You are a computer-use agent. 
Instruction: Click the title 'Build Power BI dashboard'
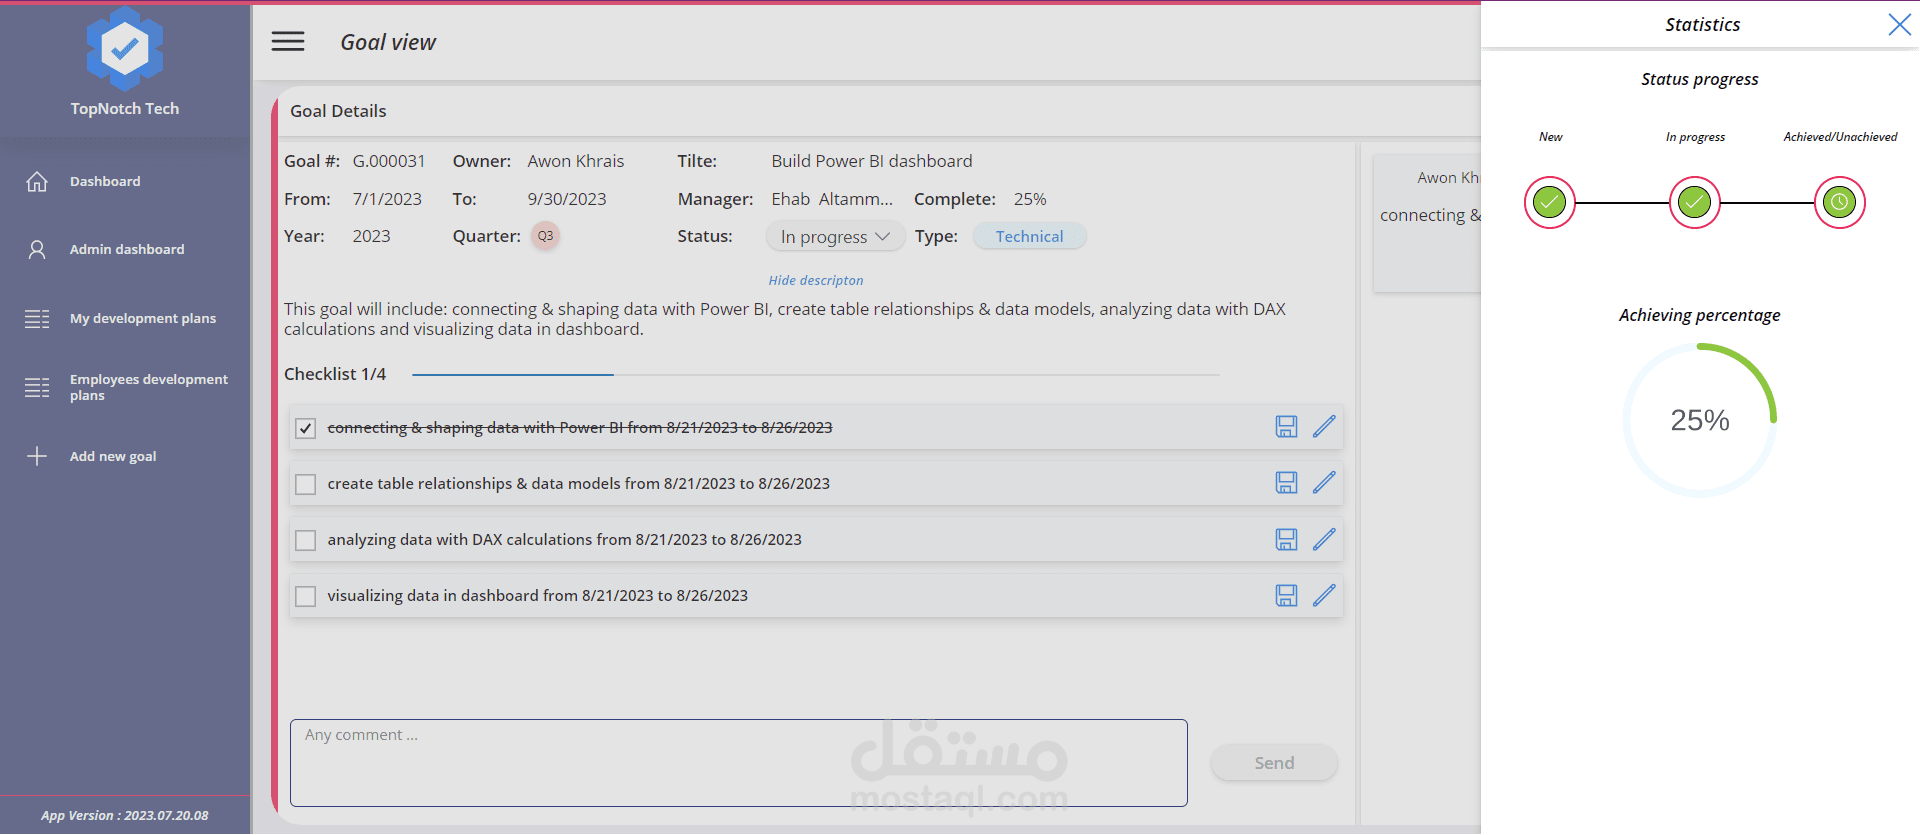[x=872, y=161]
